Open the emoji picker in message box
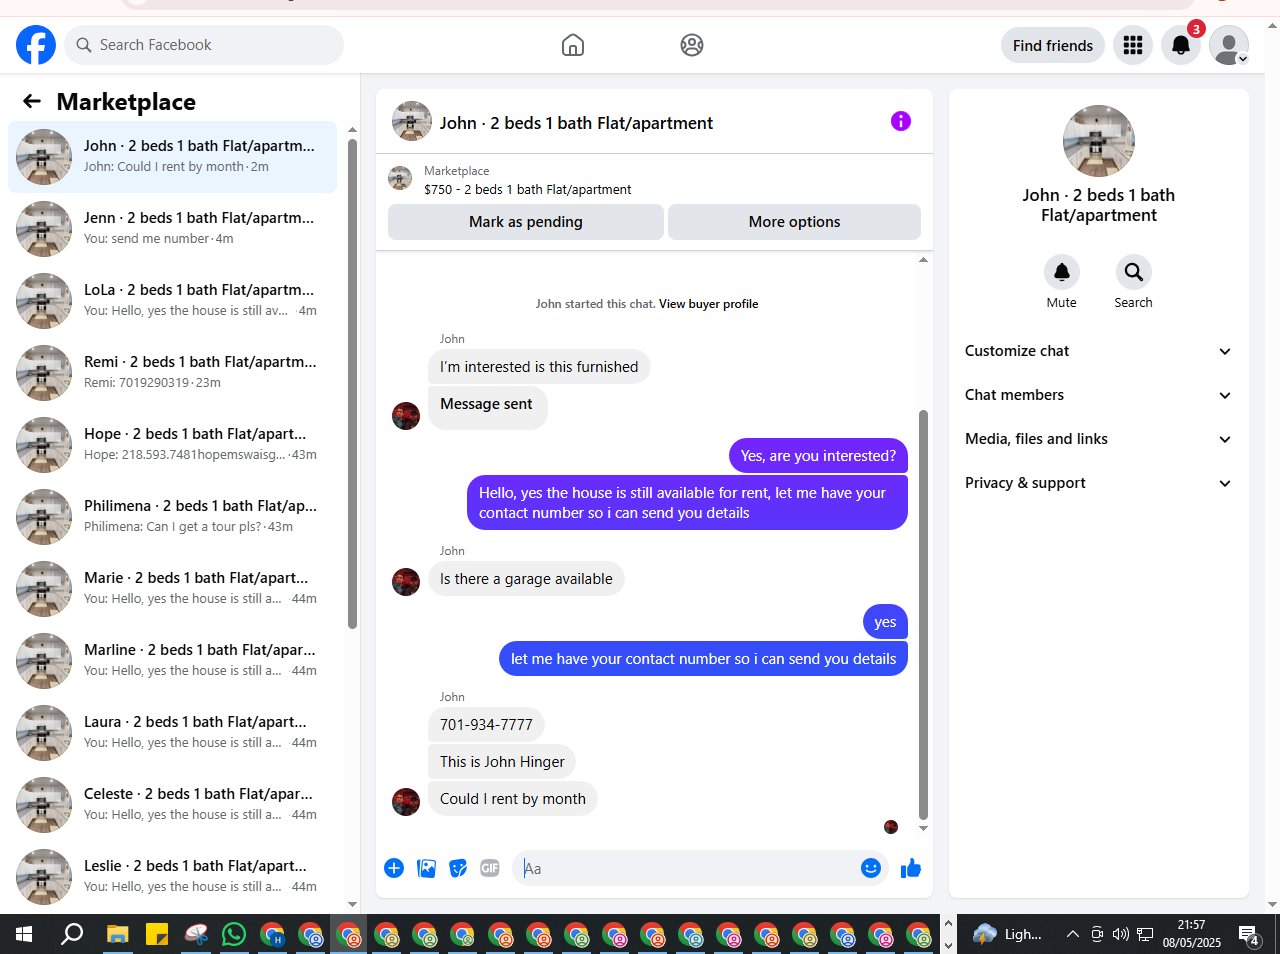The width and height of the screenshot is (1280, 954). 871,868
